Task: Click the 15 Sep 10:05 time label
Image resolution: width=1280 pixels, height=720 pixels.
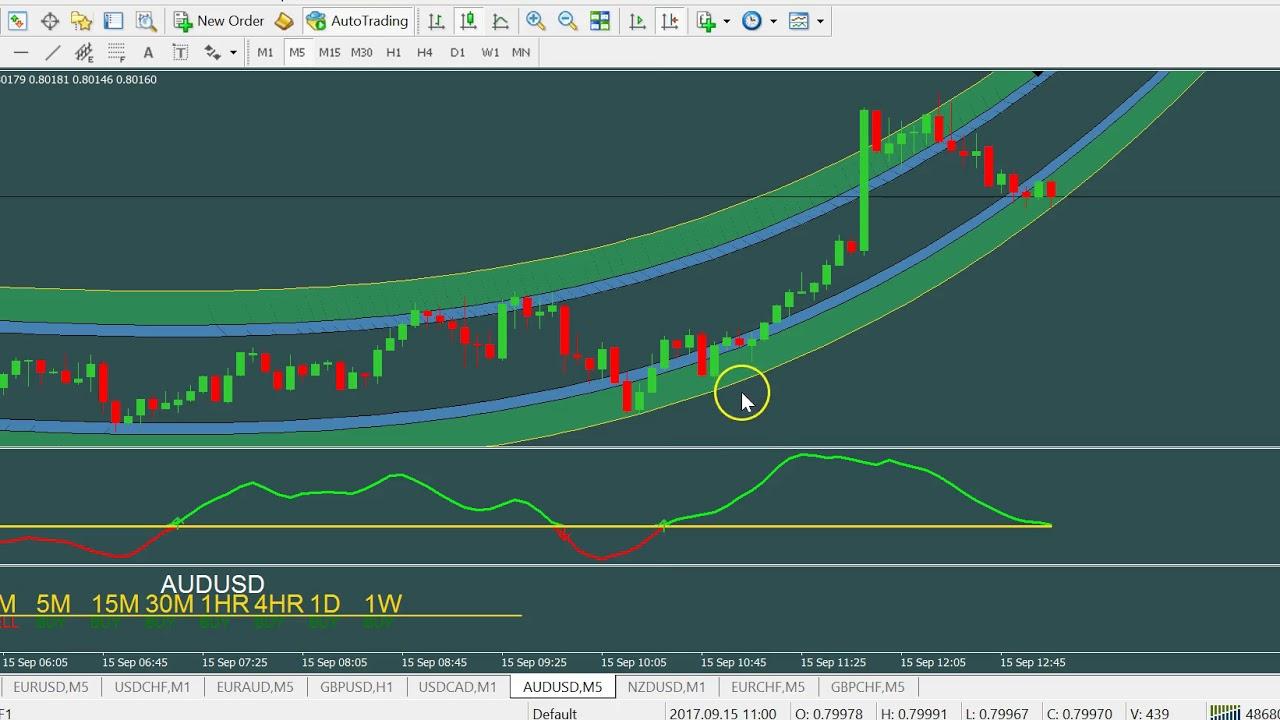Action: coord(633,662)
